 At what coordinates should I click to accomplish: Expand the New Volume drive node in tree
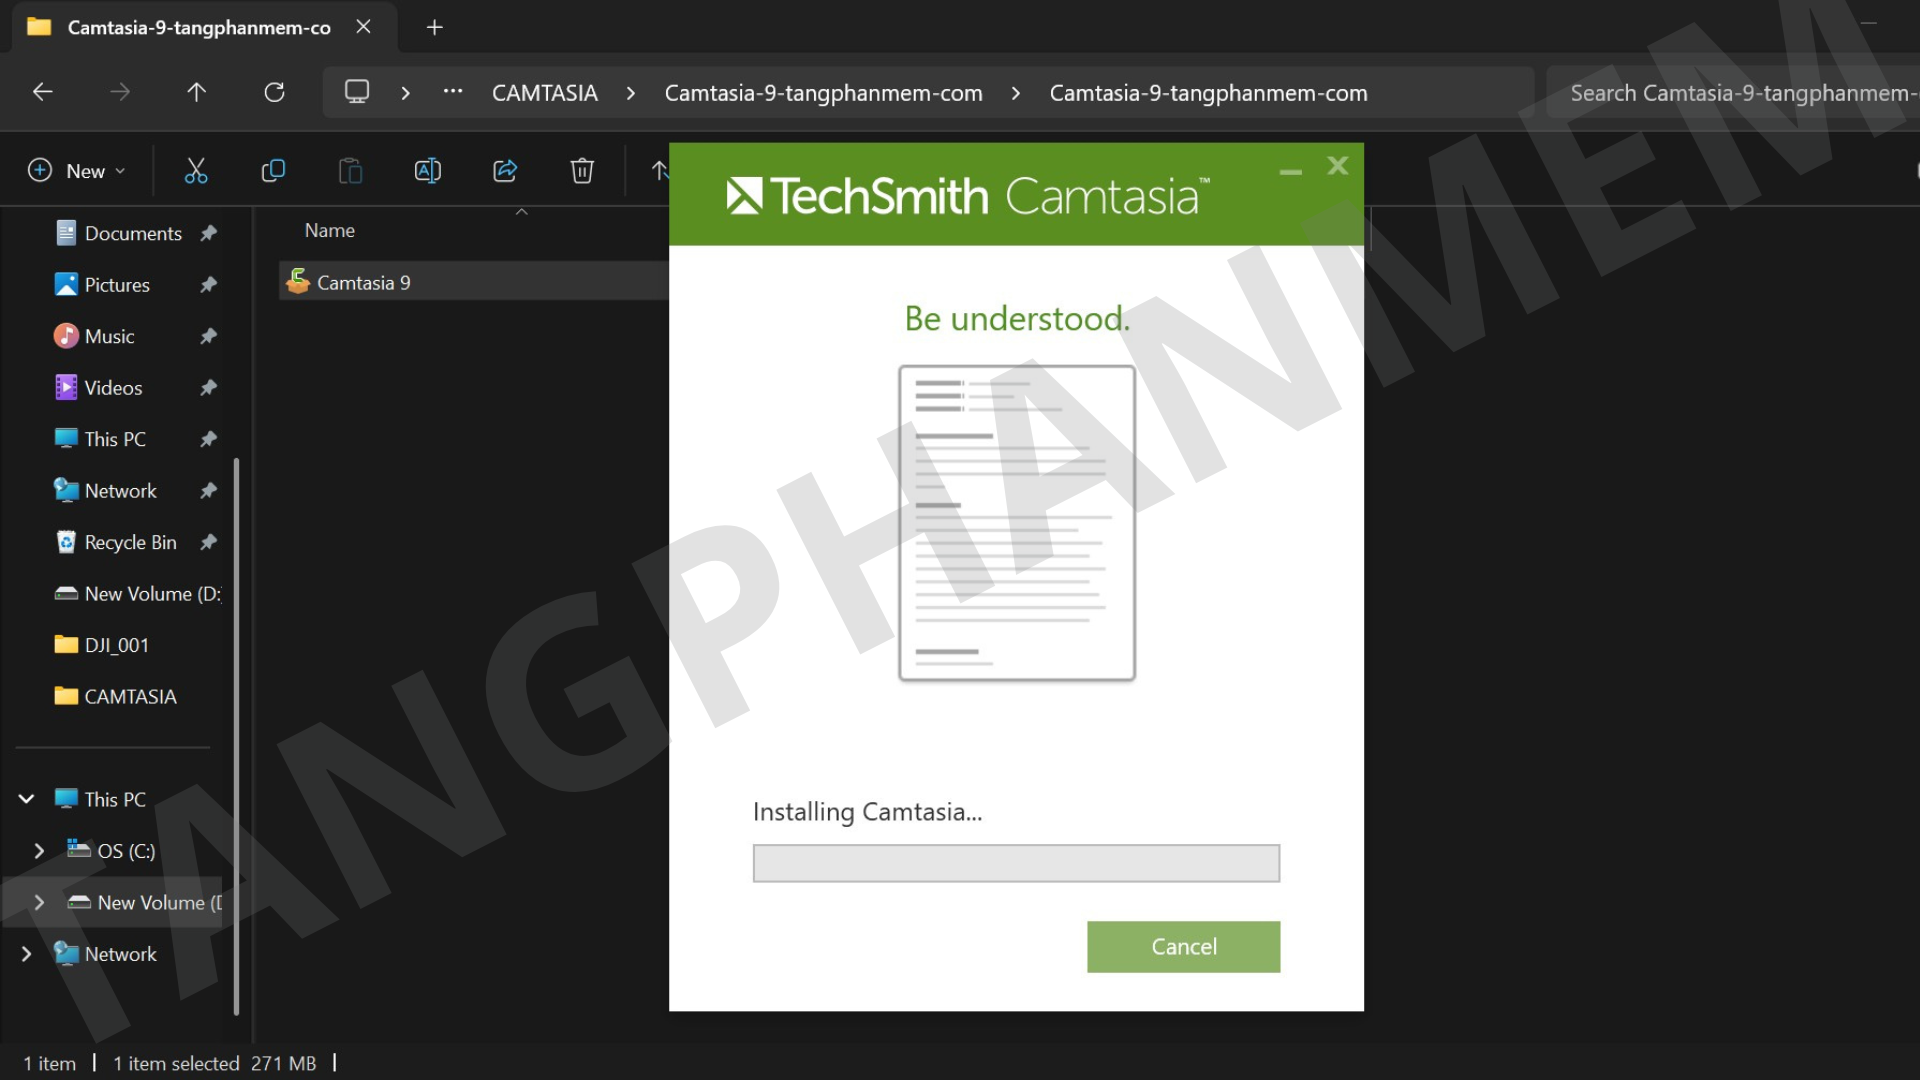point(39,902)
